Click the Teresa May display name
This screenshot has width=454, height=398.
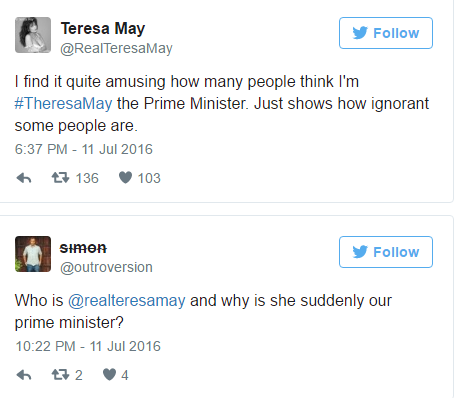[103, 29]
